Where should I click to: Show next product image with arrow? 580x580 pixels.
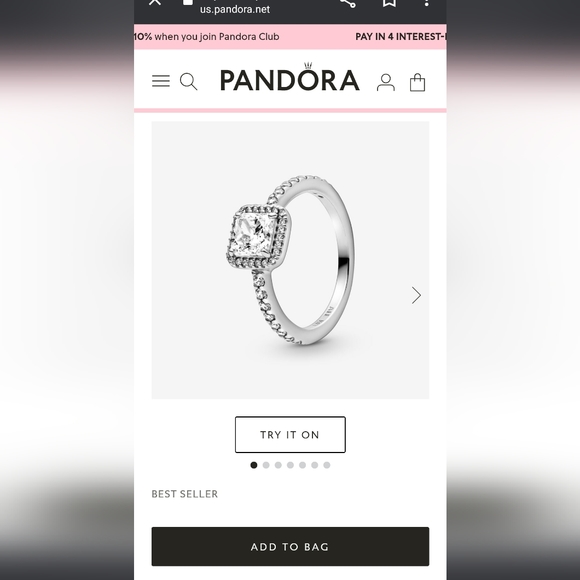point(416,295)
